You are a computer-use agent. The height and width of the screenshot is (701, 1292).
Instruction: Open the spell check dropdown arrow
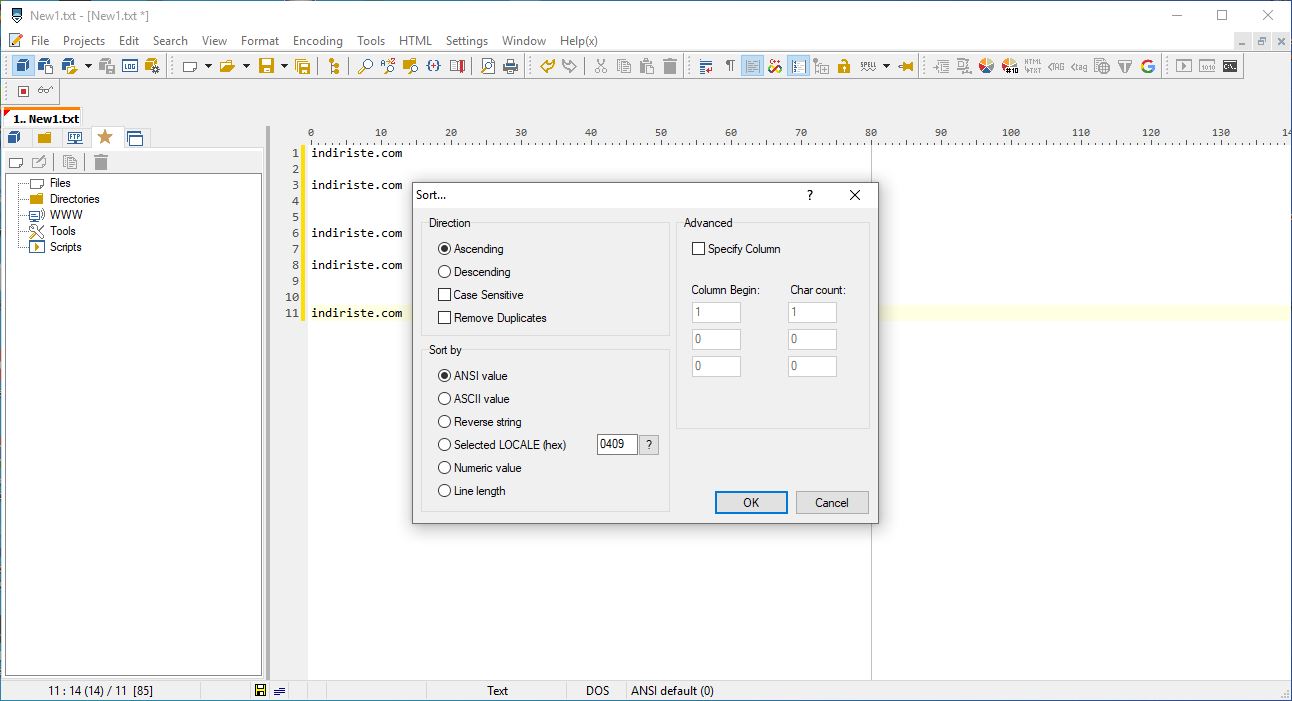[886, 66]
